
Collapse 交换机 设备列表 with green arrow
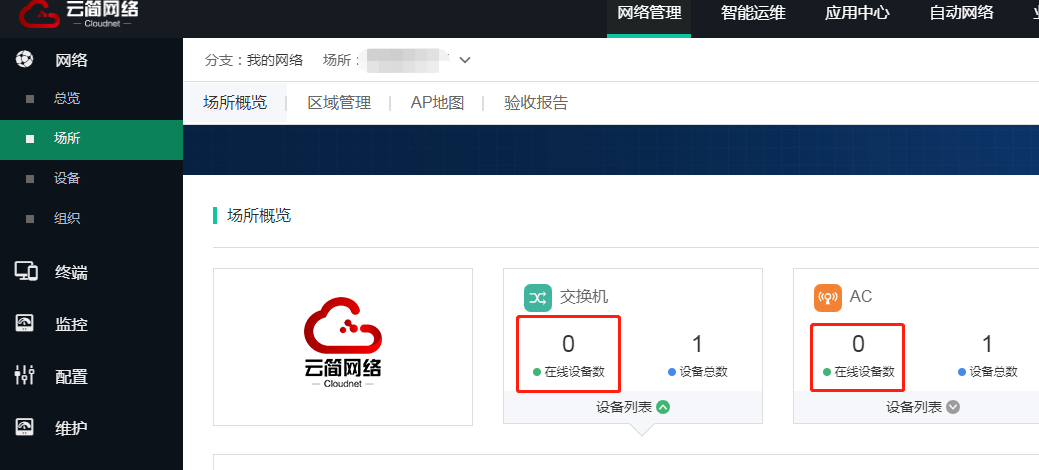663,407
